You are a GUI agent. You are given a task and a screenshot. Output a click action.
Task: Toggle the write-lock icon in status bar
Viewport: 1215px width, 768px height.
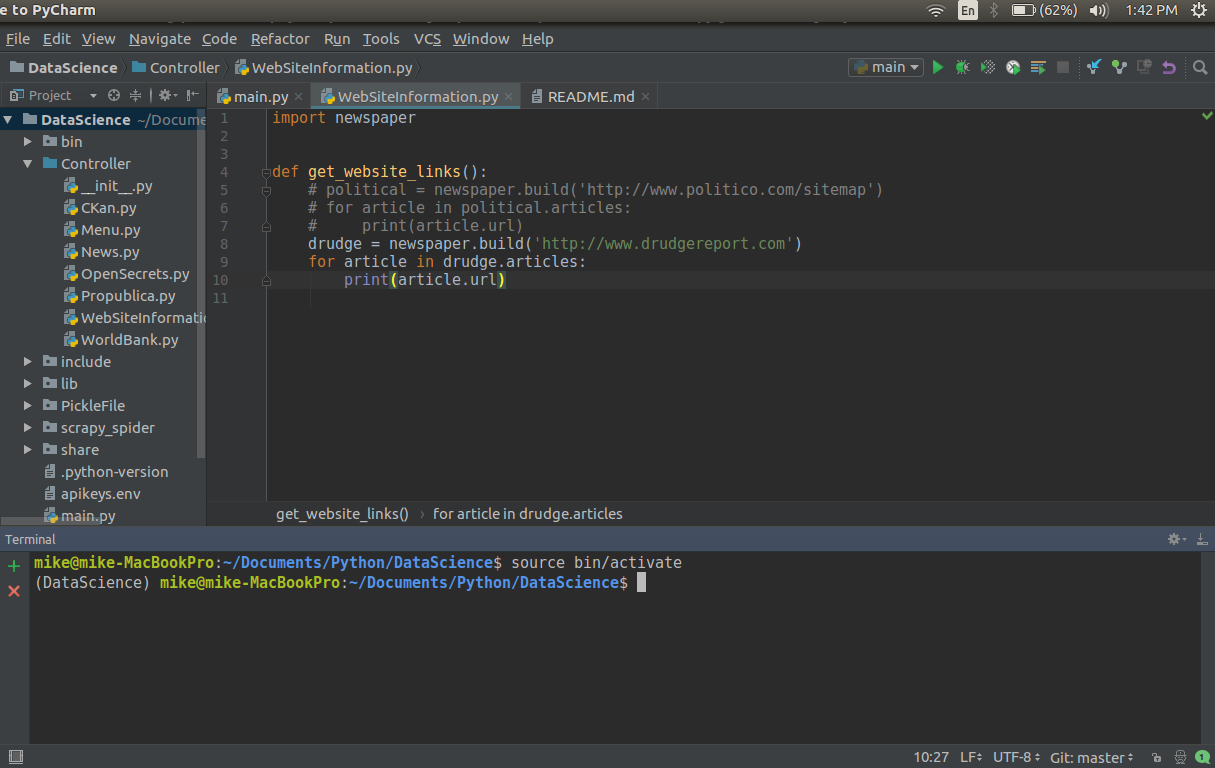(1155, 757)
